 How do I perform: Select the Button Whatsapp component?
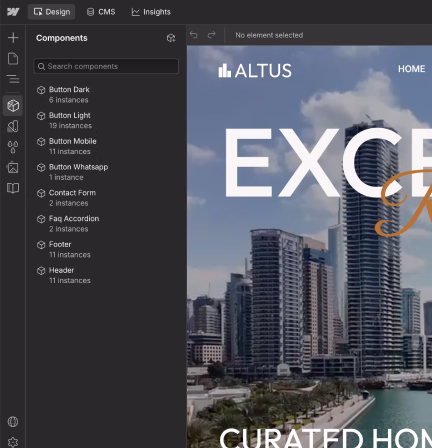click(106, 172)
